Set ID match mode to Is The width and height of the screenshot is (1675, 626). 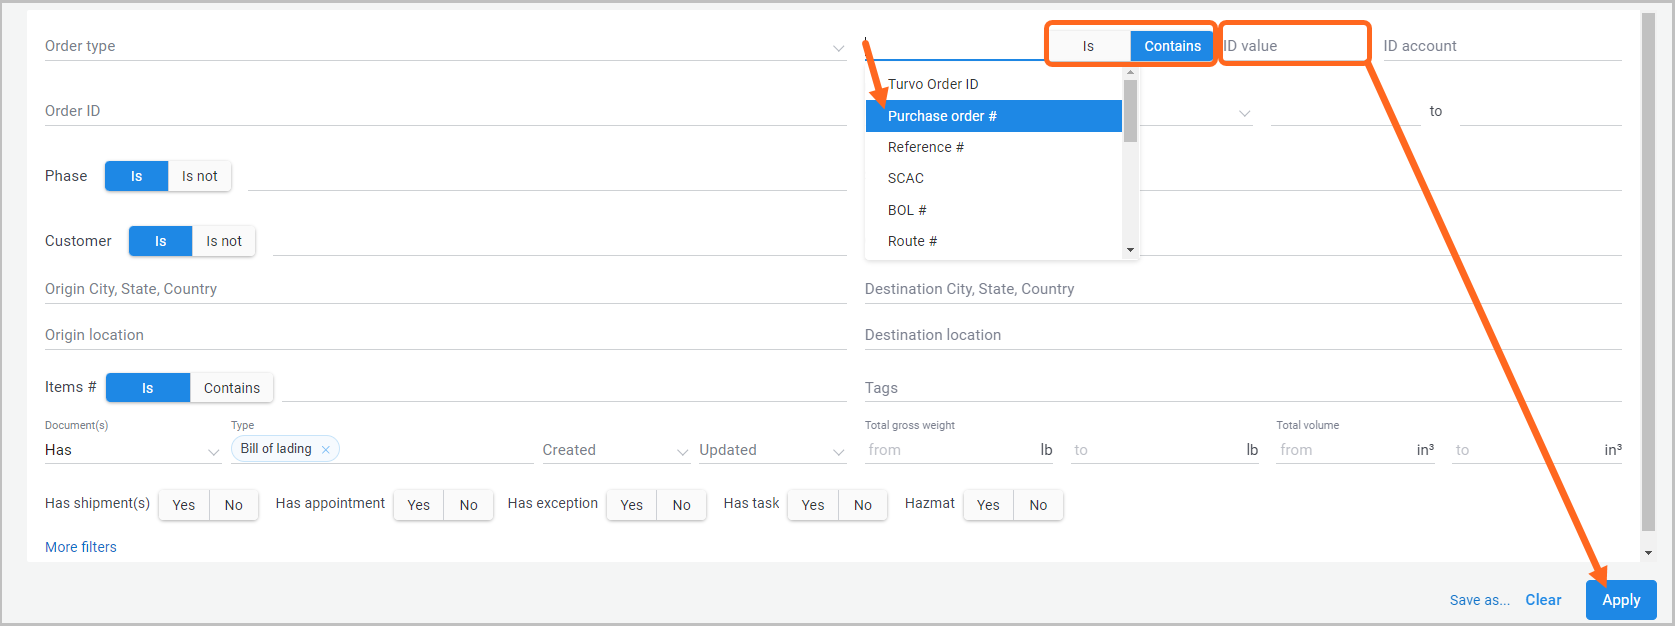coord(1089,46)
